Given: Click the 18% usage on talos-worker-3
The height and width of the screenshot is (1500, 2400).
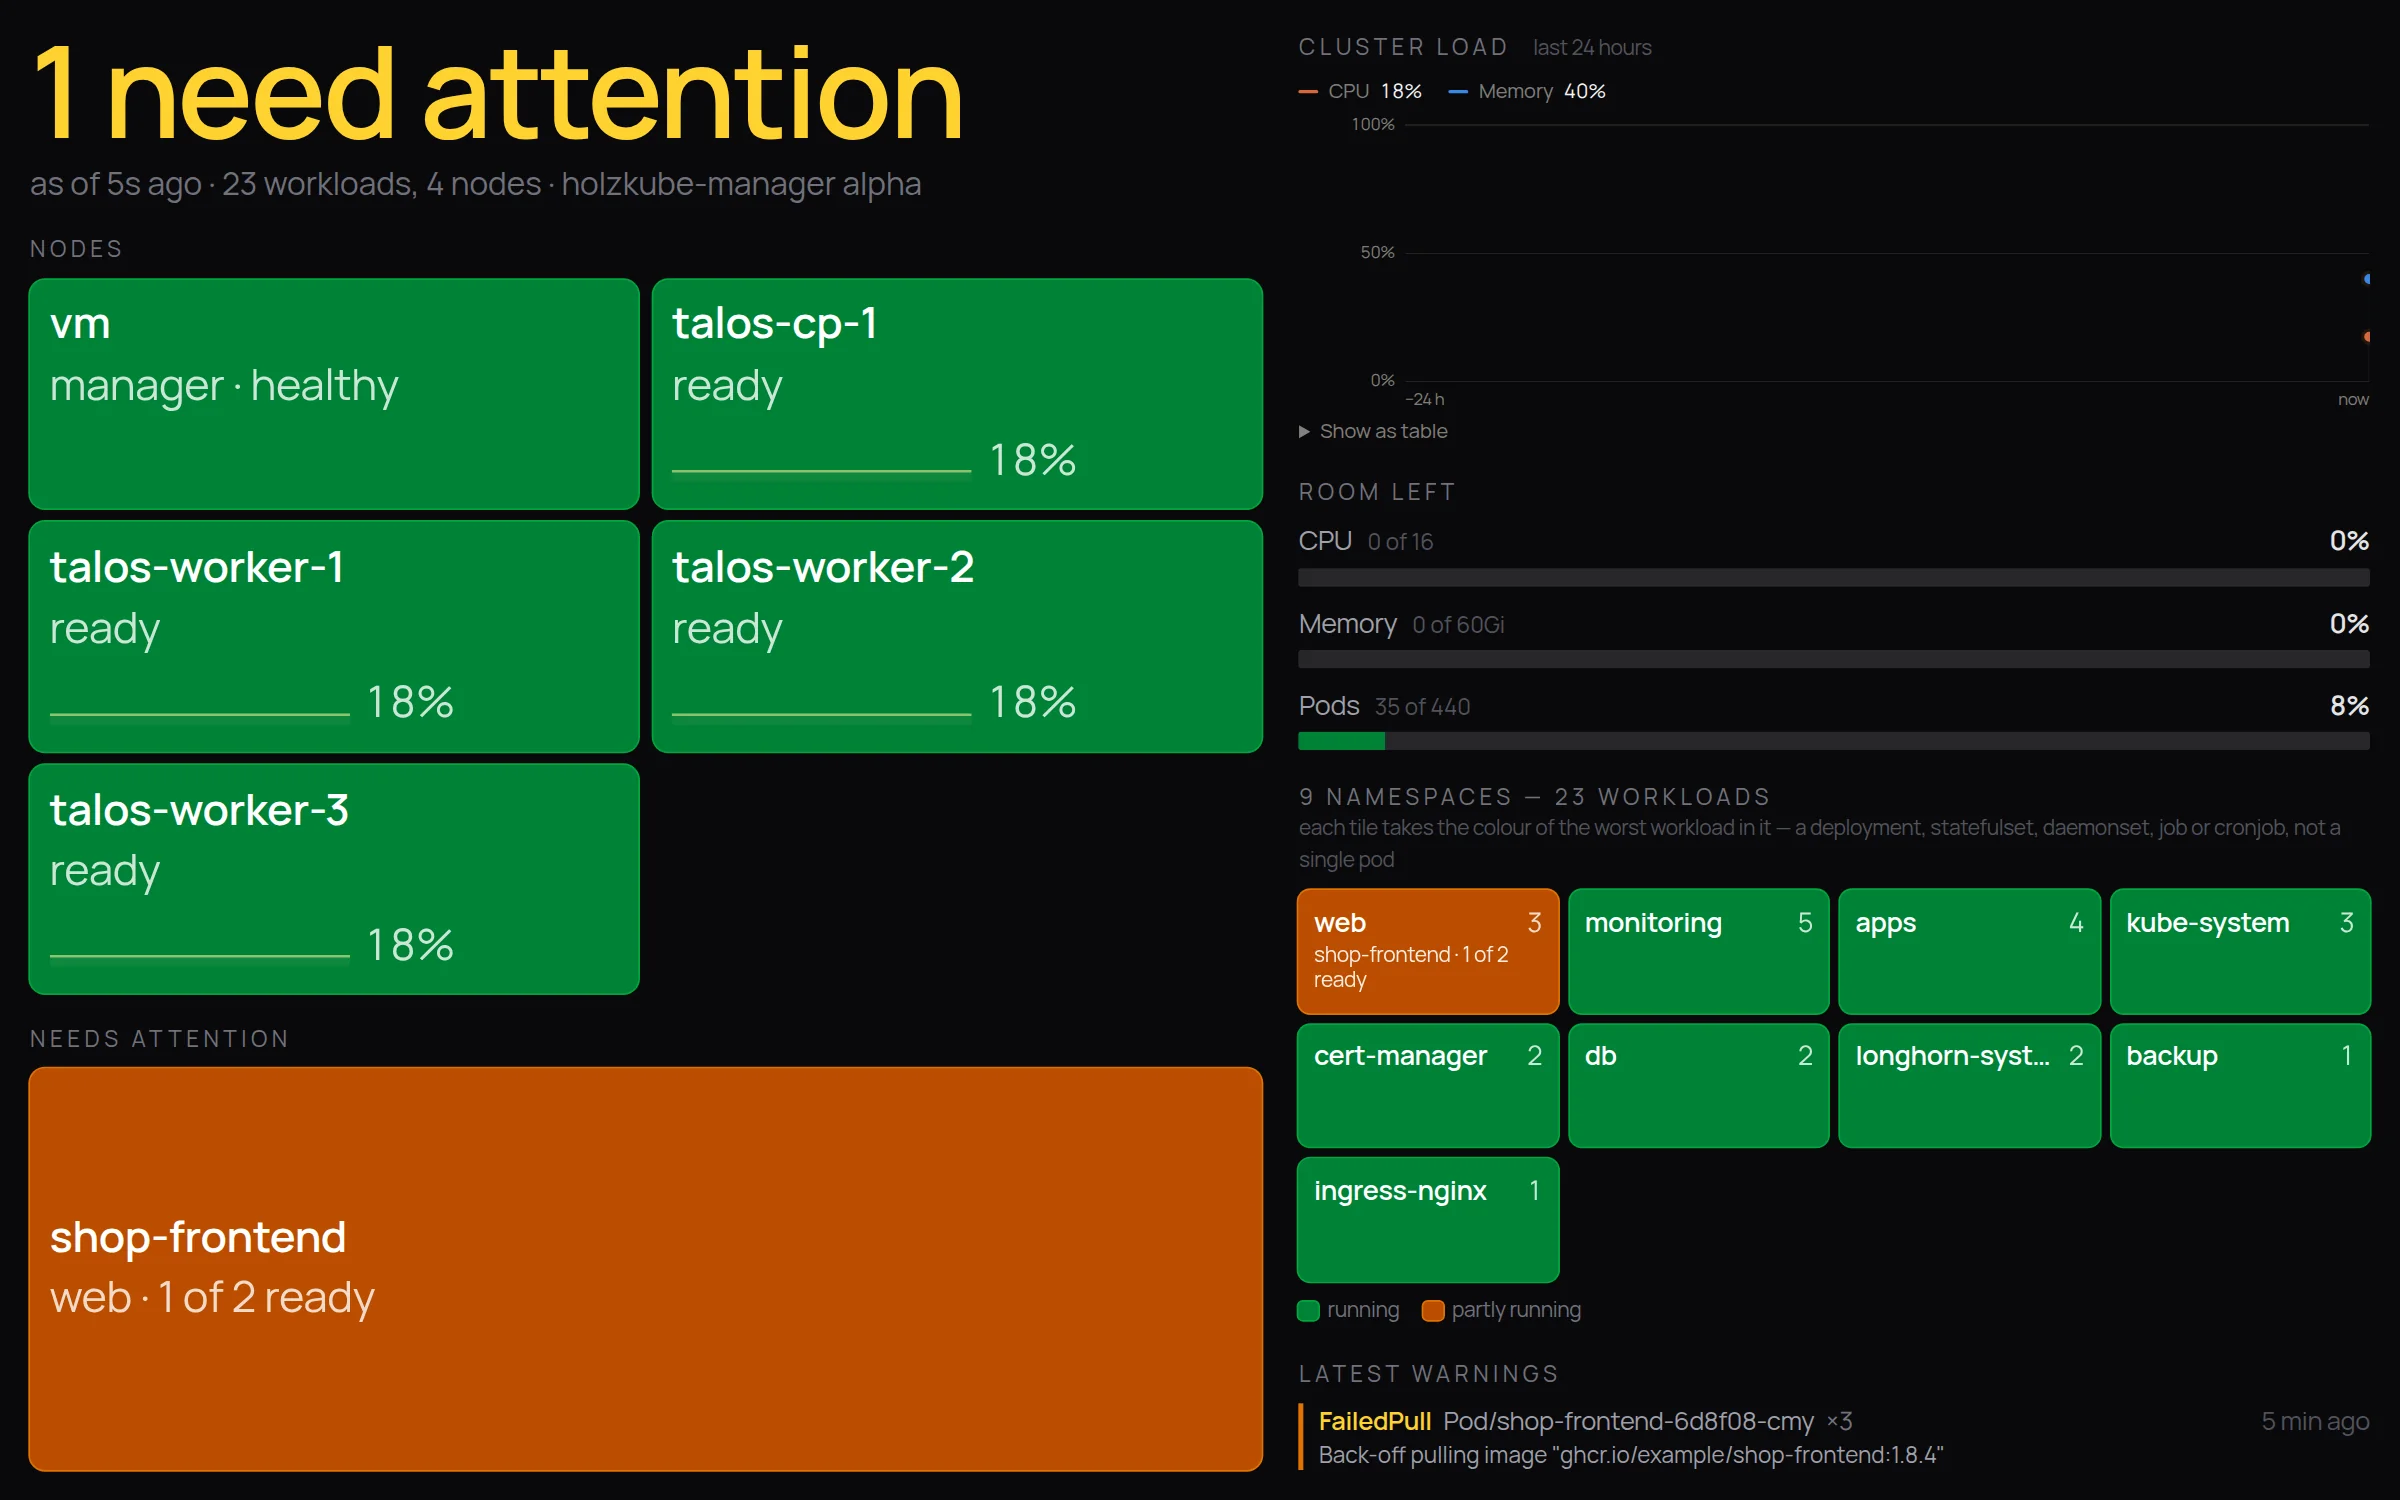Looking at the screenshot, I should pos(410,945).
